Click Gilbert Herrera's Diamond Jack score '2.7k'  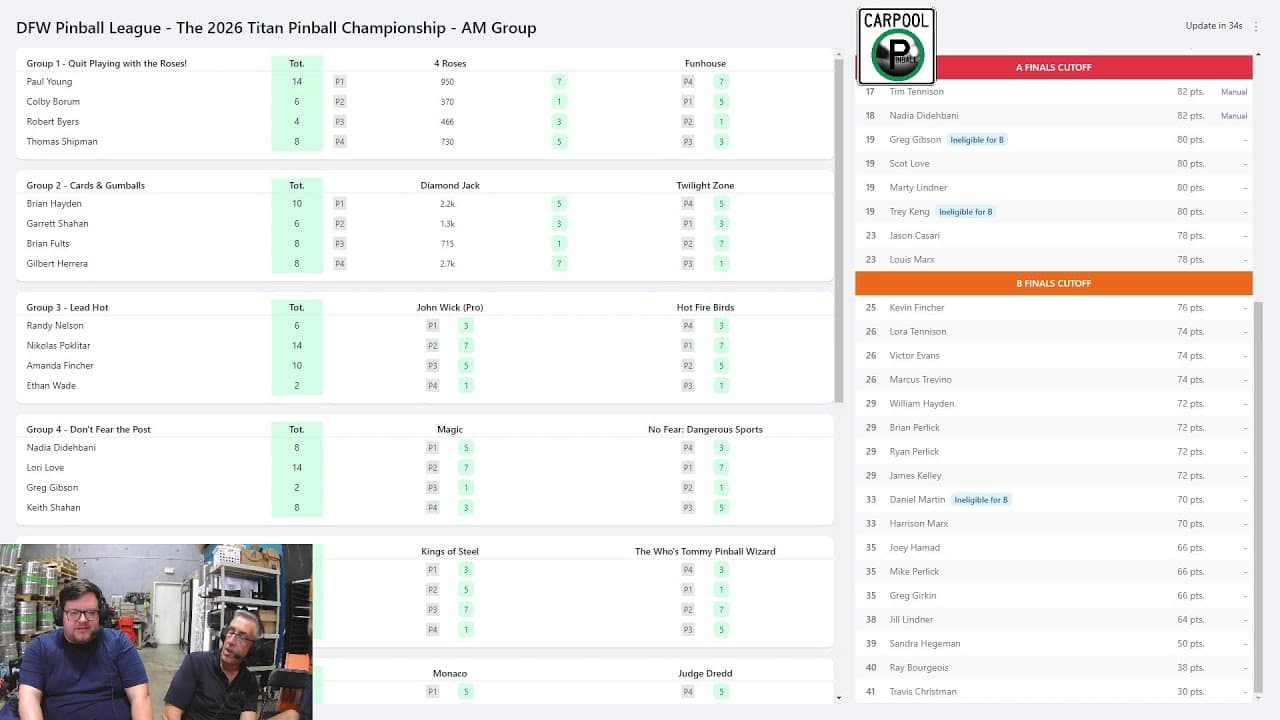[x=447, y=264]
